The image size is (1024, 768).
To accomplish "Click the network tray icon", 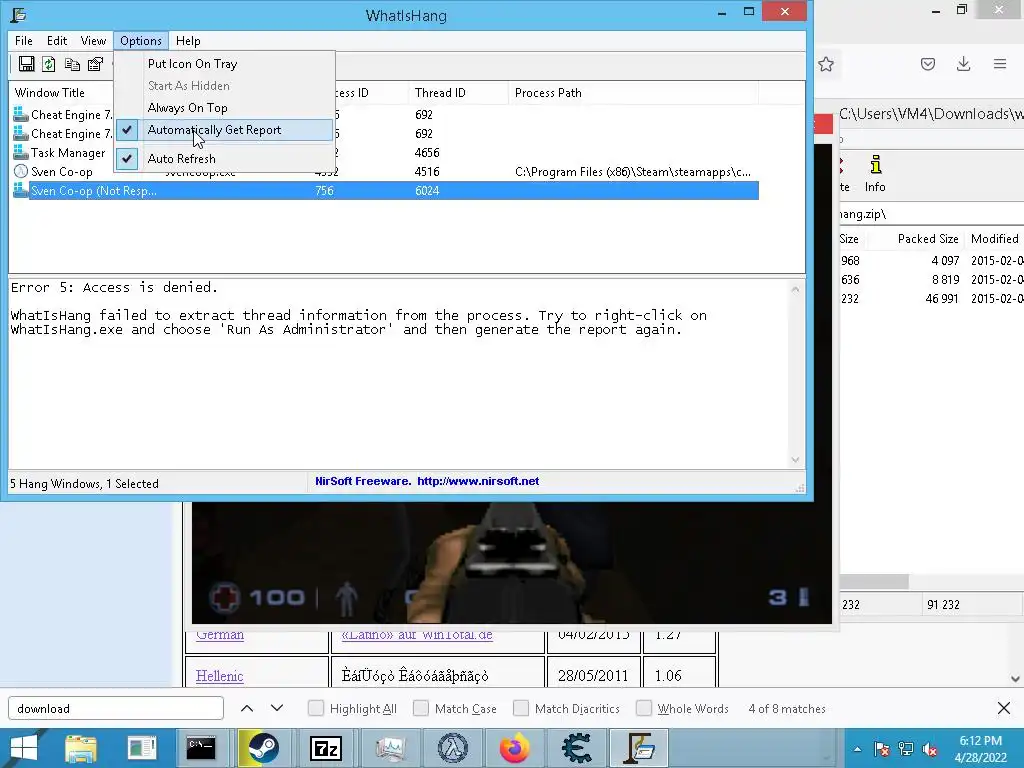I will 906,749.
